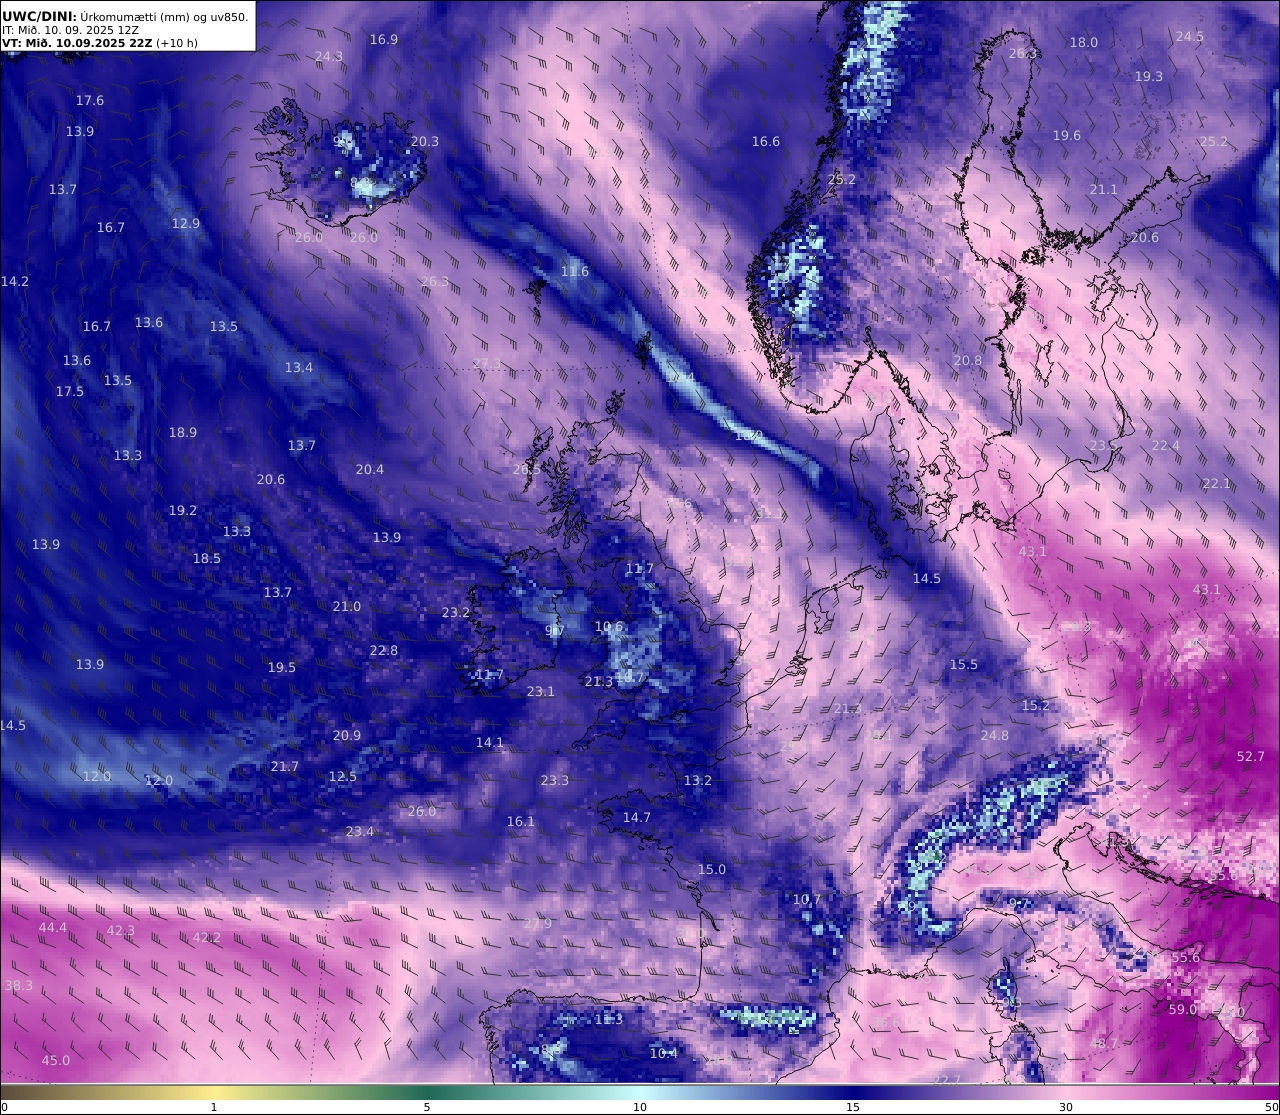Image resolution: width=1280 pixels, height=1115 pixels.
Task: Click the 19.5 value on the map
Action: coord(282,667)
